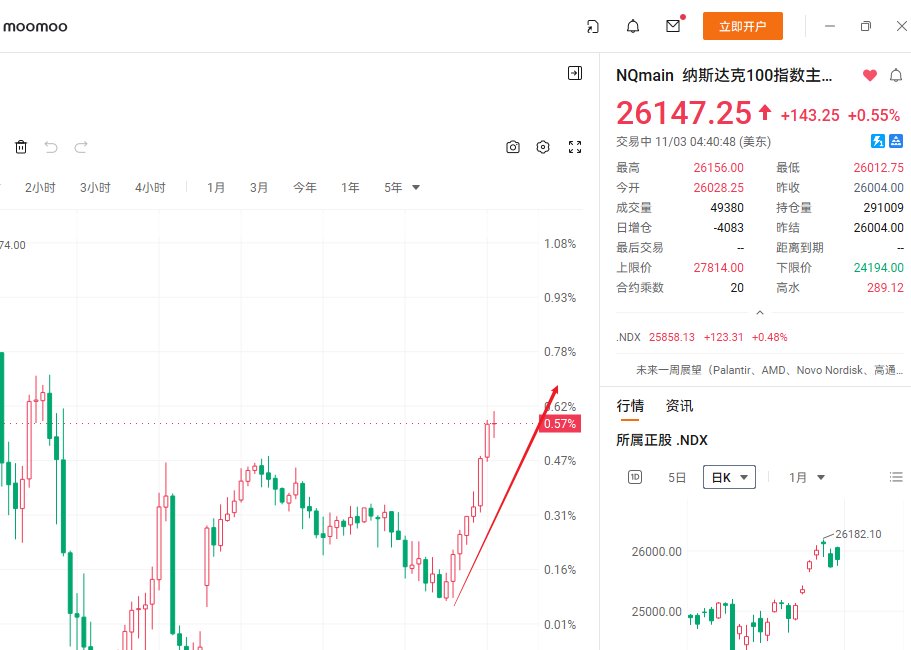Switch to the 行情 tab
911x650 pixels.
[x=630, y=405]
